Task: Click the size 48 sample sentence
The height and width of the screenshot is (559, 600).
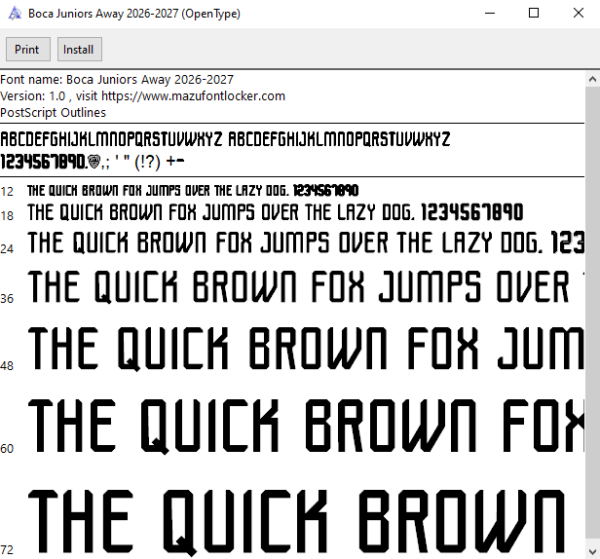Action: click(306, 349)
